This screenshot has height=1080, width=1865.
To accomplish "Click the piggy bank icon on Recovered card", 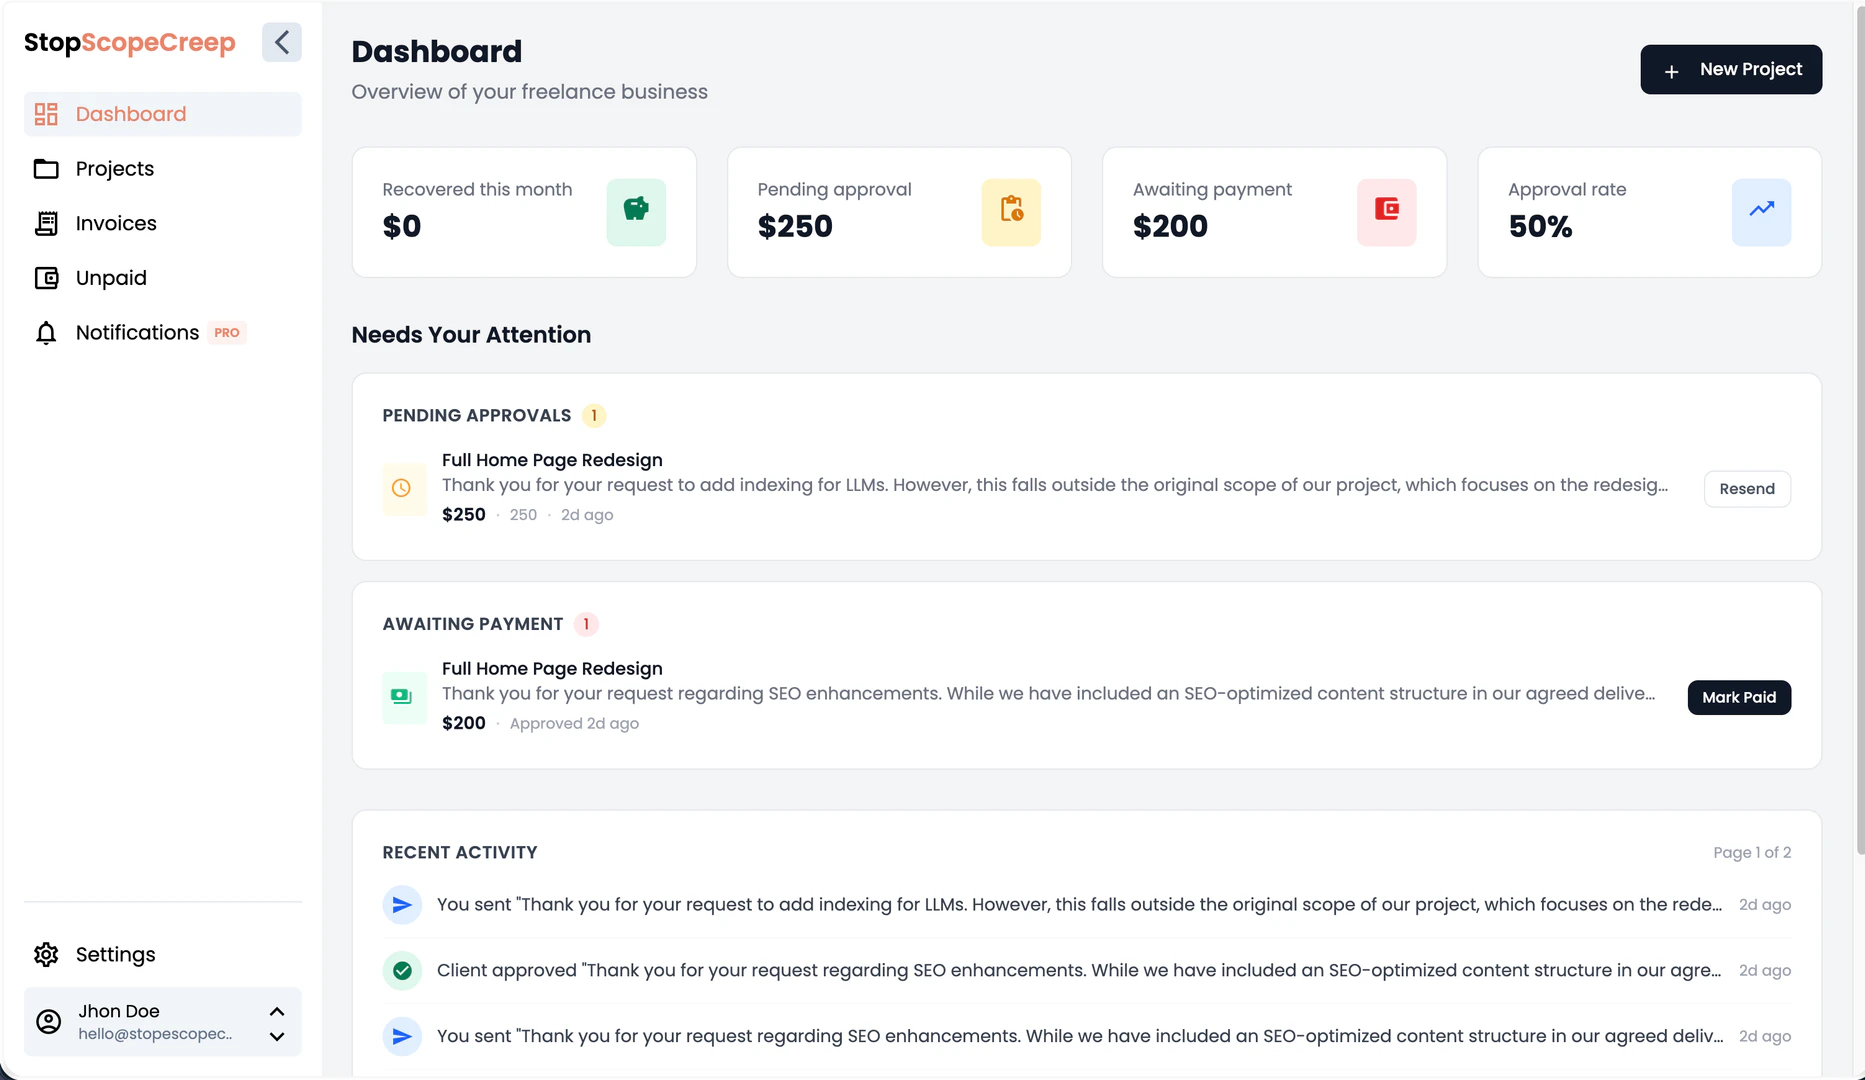I will coord(636,212).
